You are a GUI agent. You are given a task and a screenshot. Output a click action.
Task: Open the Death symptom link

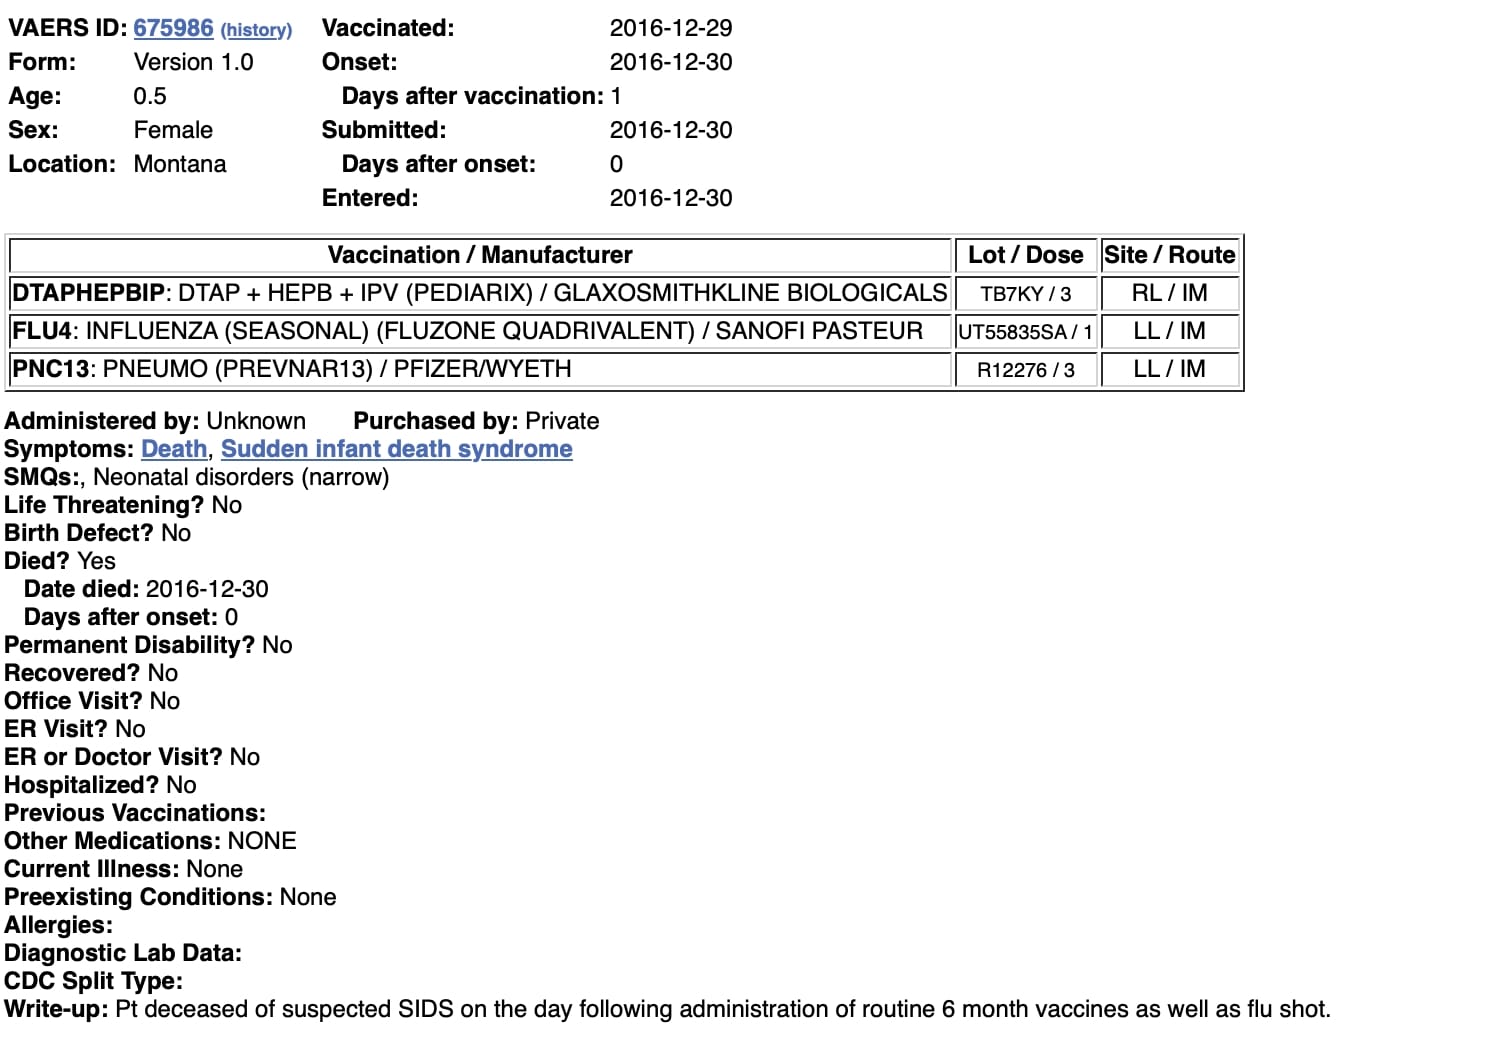point(174,449)
